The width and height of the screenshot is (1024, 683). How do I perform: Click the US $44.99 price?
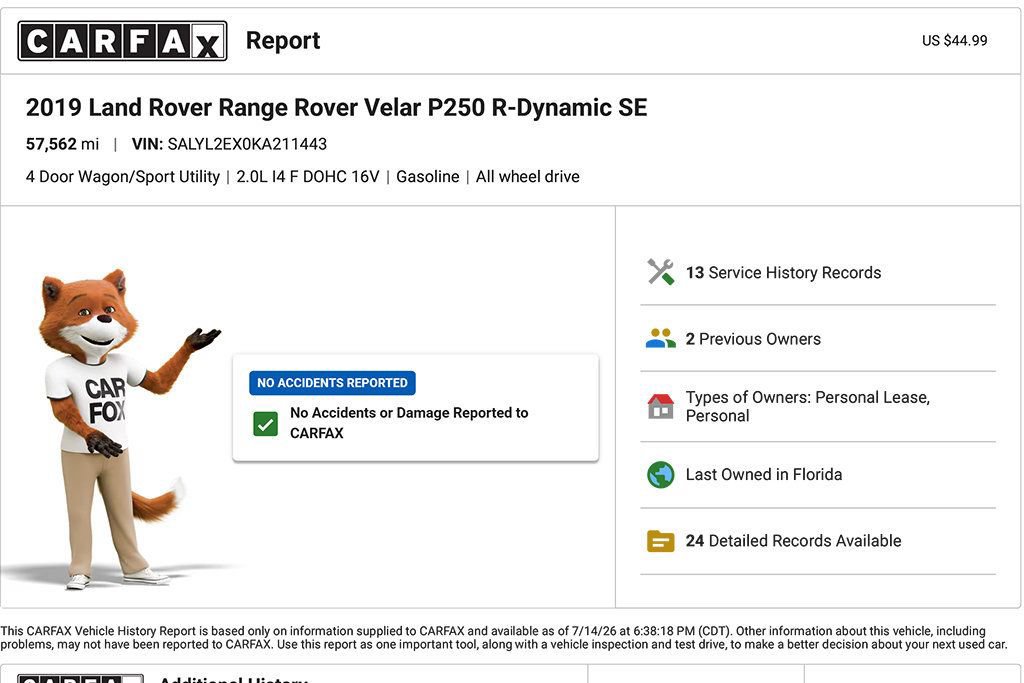tap(954, 40)
